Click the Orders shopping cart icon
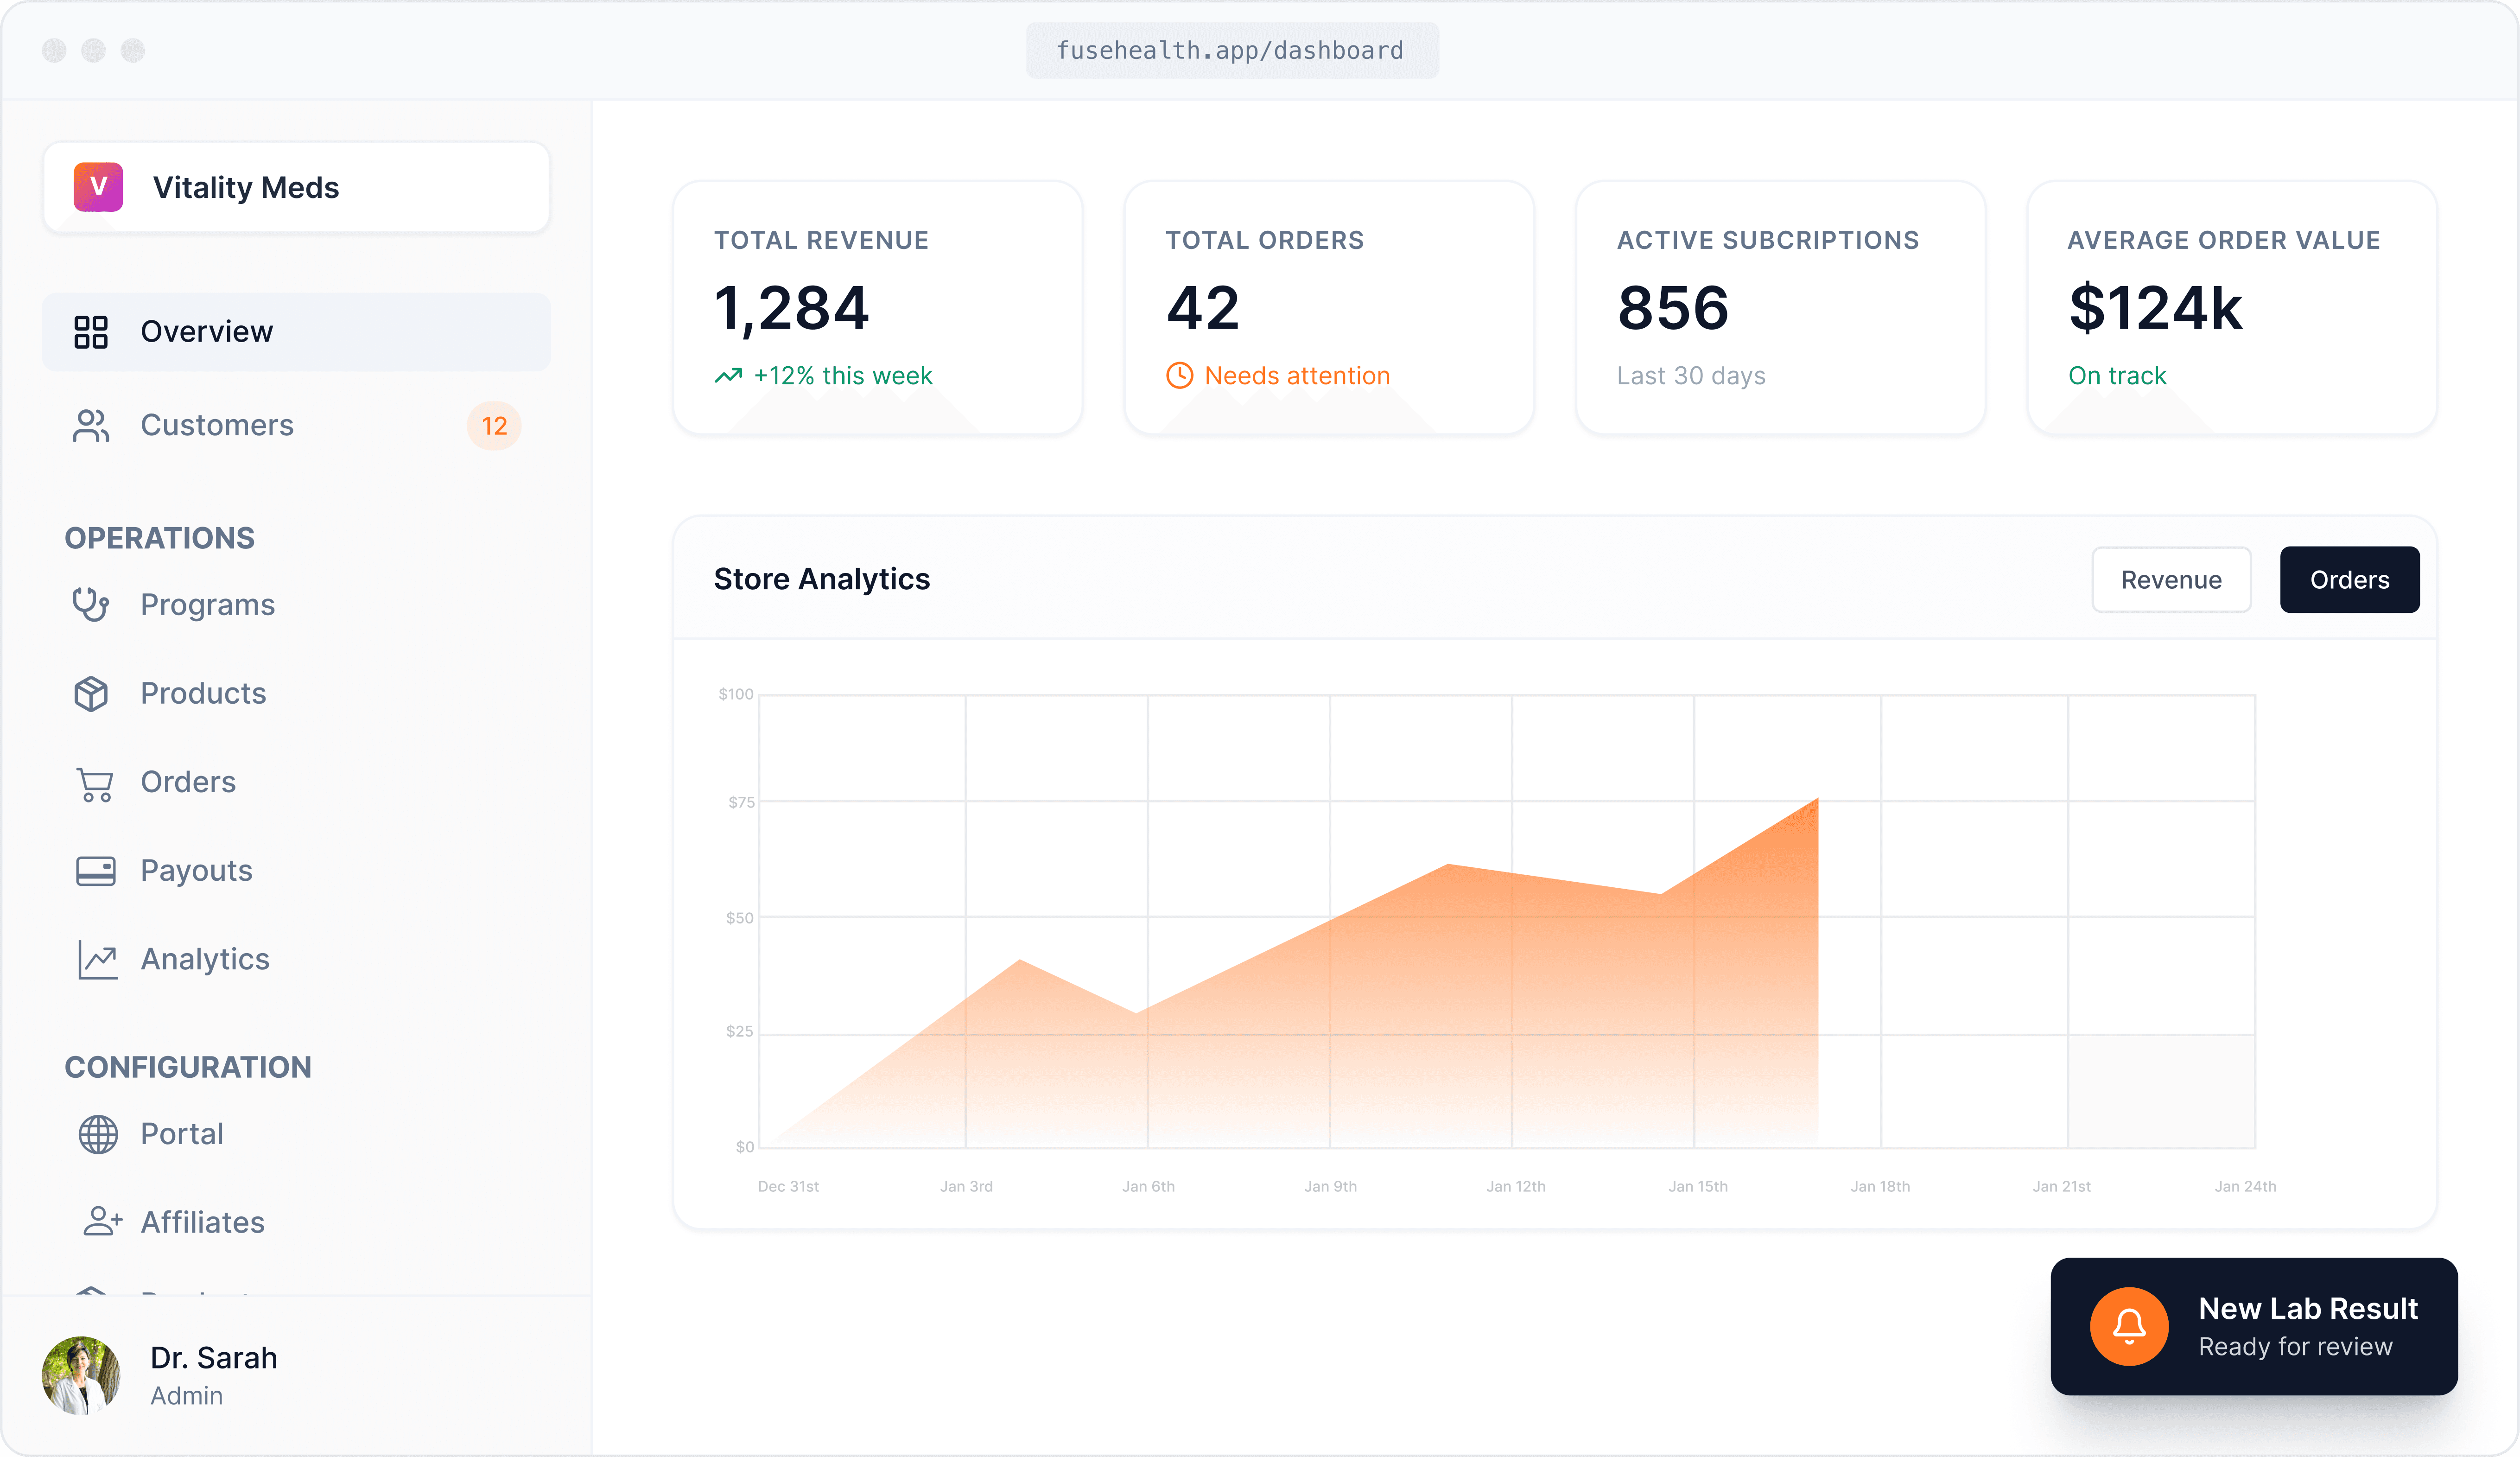 point(95,784)
